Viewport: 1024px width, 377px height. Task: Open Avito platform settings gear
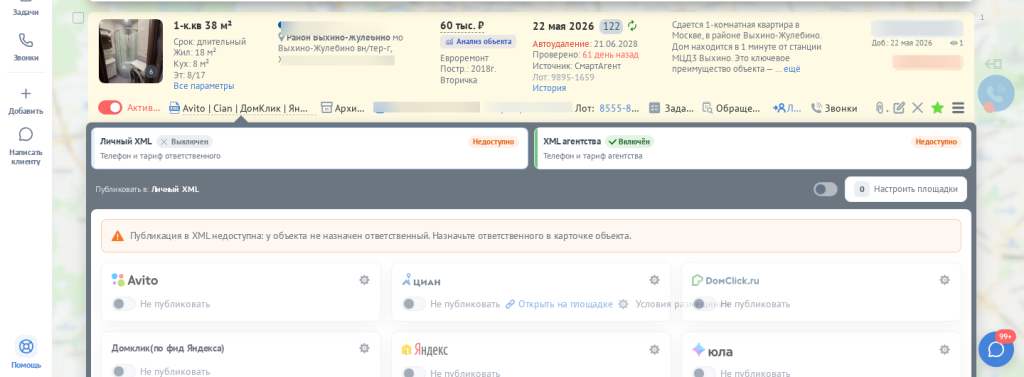click(x=364, y=280)
